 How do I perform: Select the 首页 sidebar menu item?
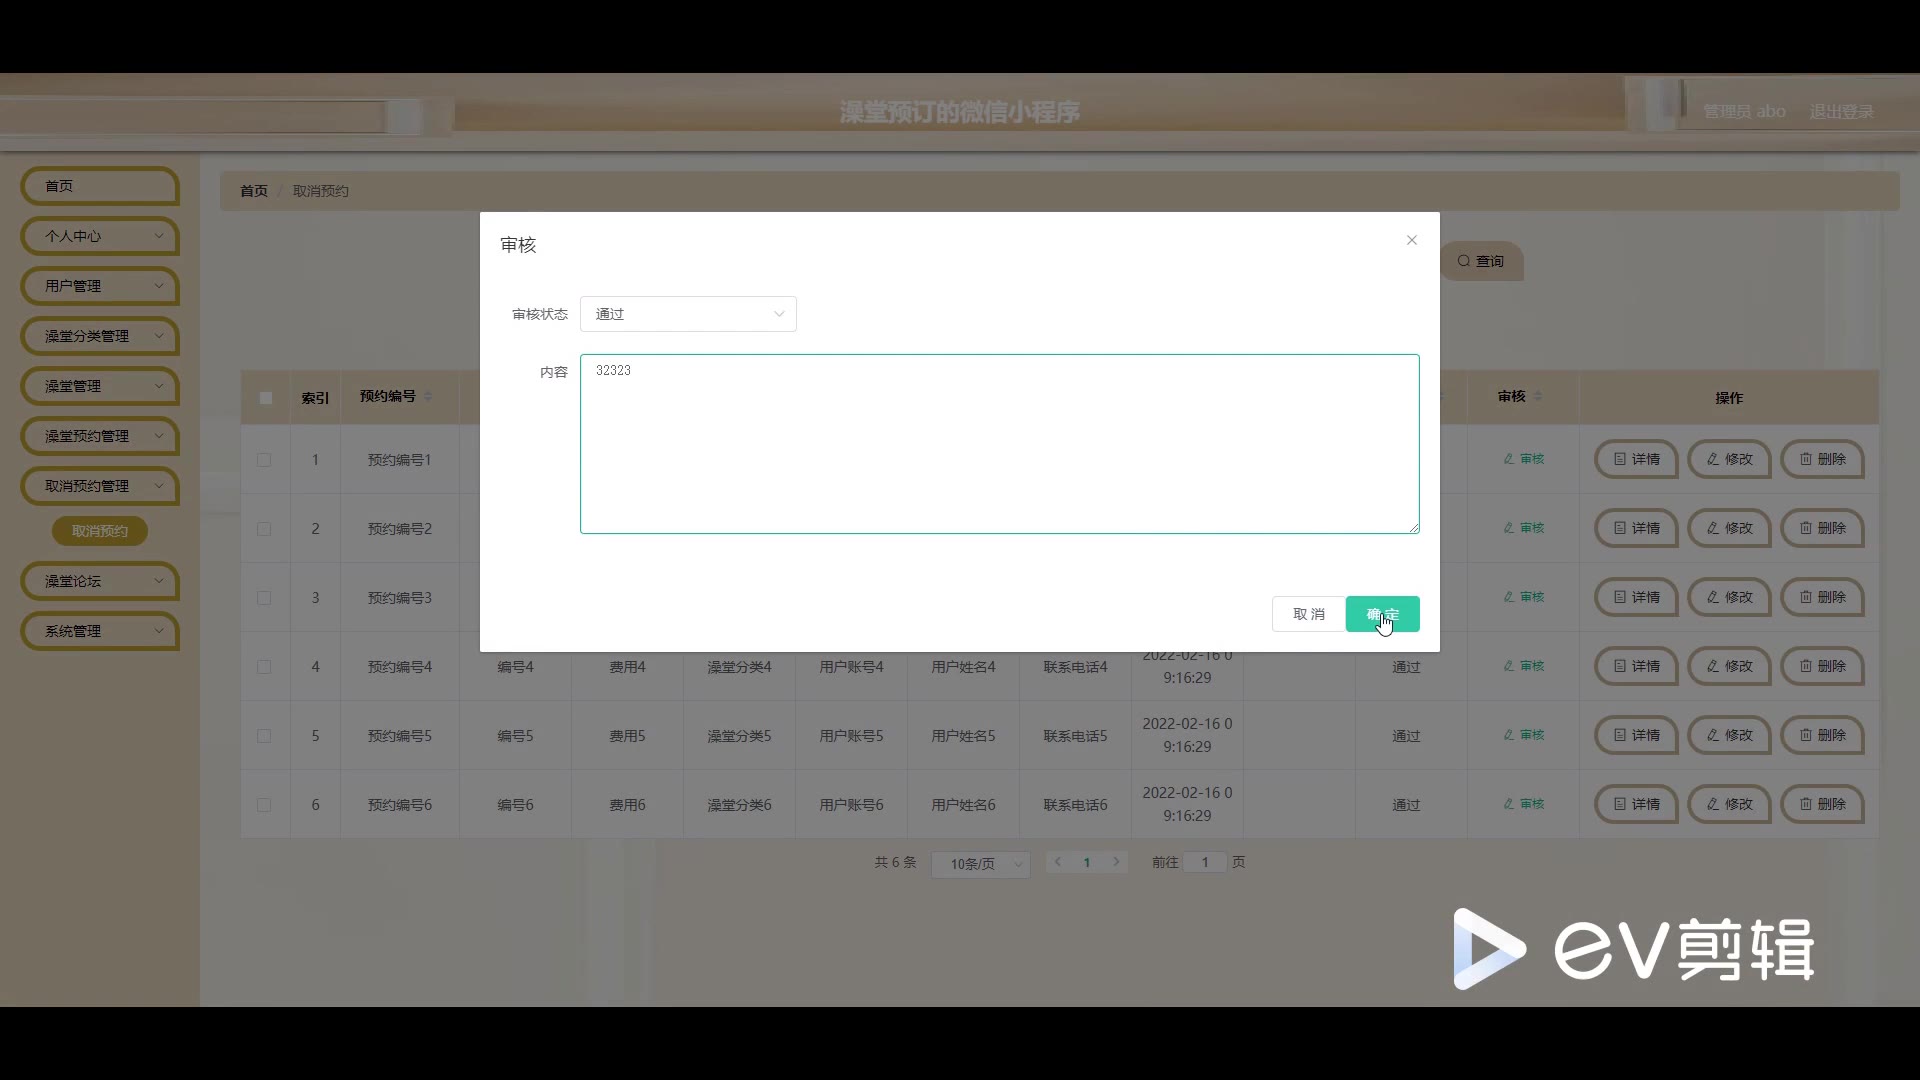click(99, 186)
